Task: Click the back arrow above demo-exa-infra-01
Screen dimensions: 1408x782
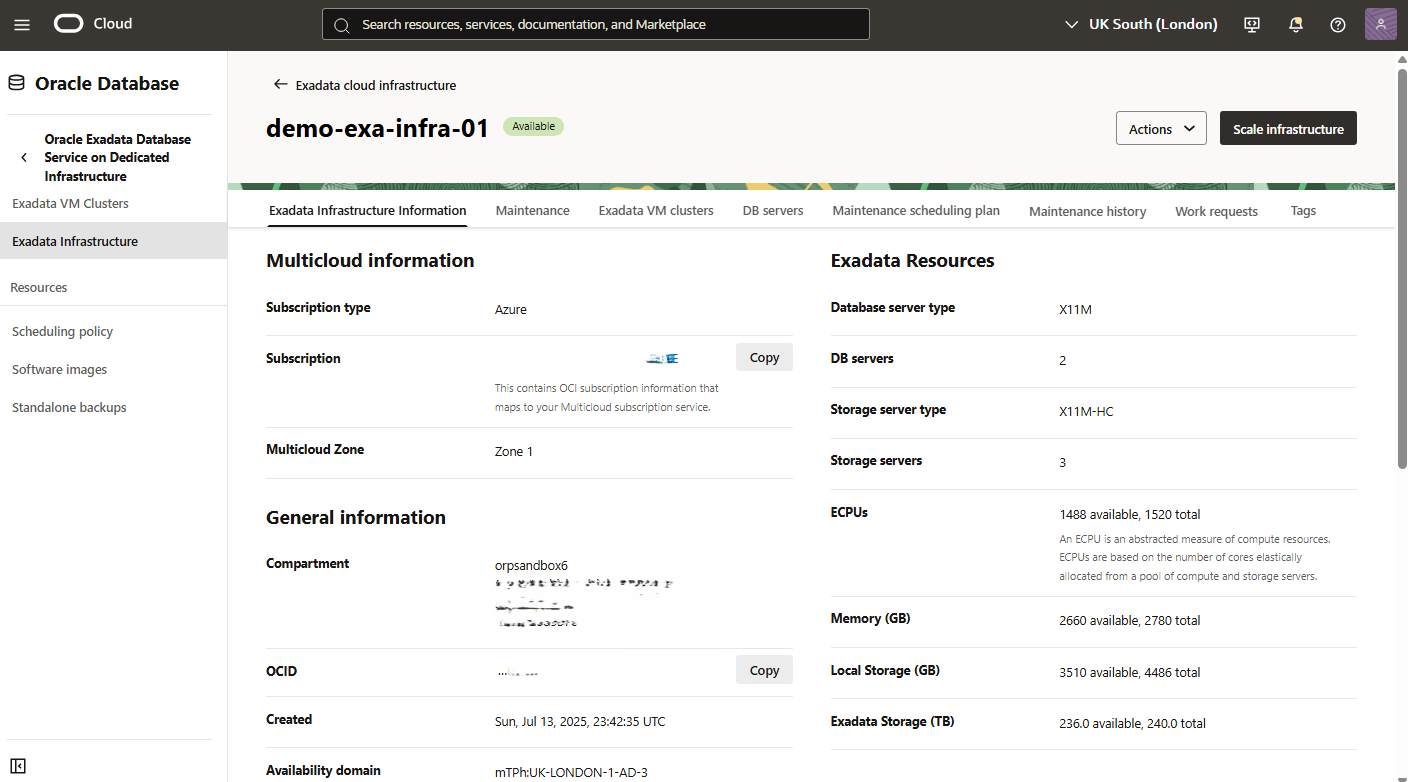Action: tap(281, 85)
